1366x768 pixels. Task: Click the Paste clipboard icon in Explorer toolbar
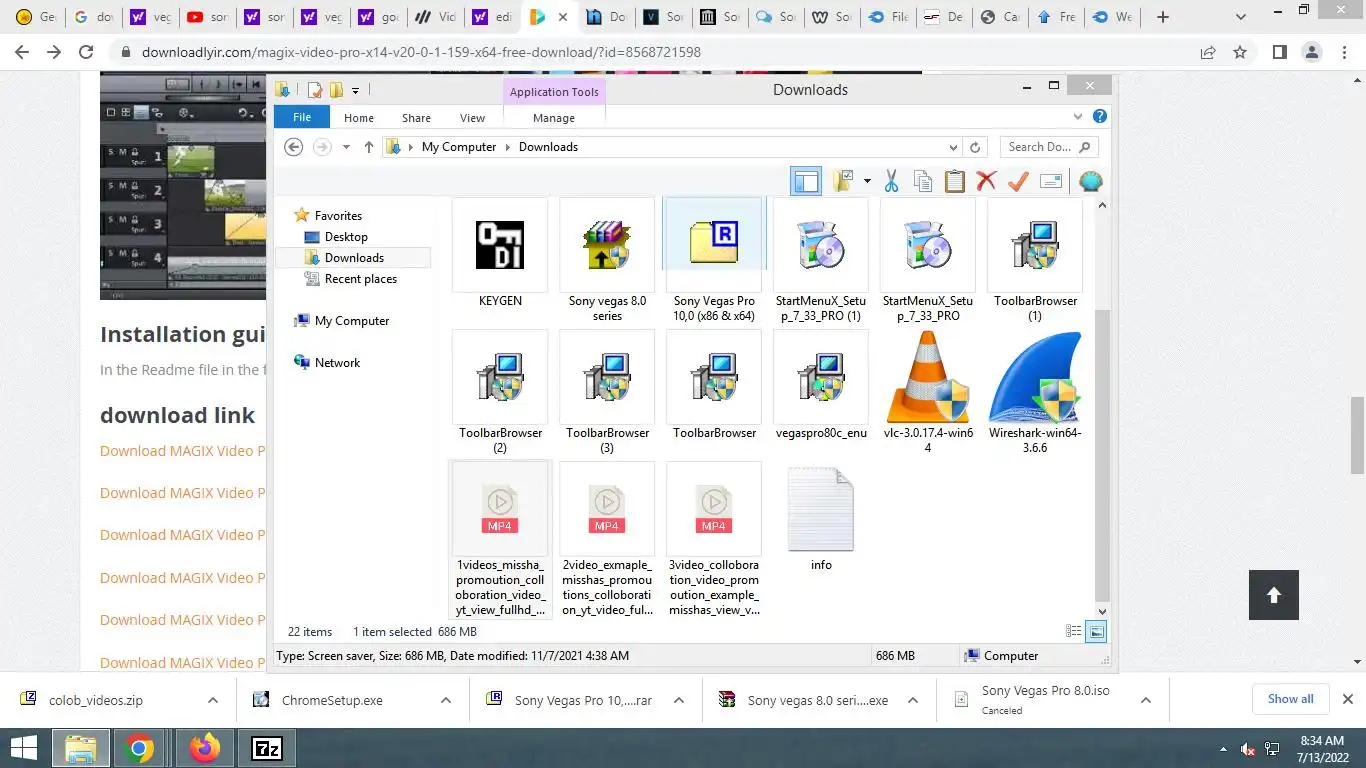pyautogui.click(x=955, y=181)
